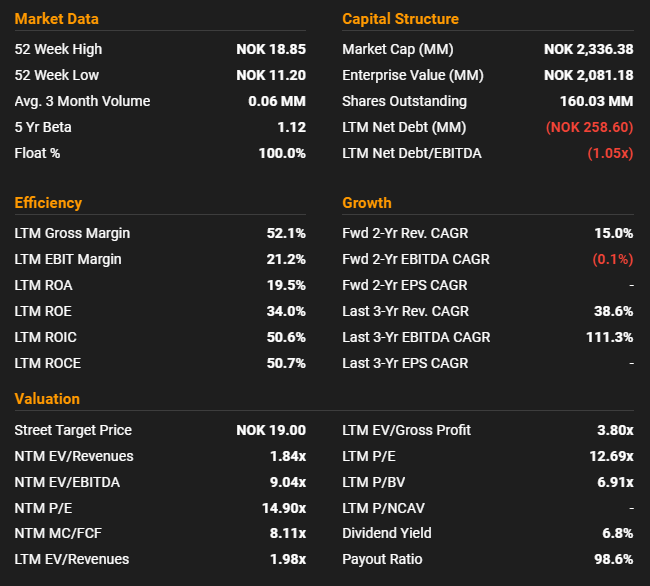Select the LTM Gross Margin label

pyautogui.click(x=72, y=233)
